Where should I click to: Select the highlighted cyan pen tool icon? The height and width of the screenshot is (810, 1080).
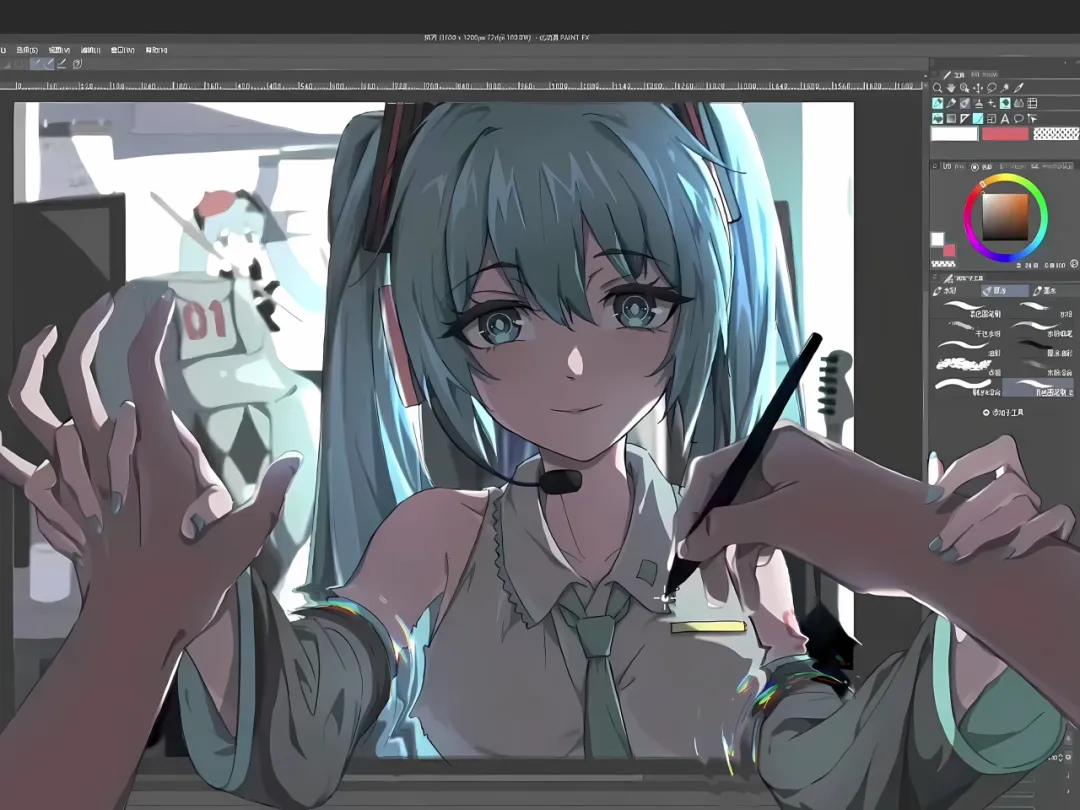point(937,103)
